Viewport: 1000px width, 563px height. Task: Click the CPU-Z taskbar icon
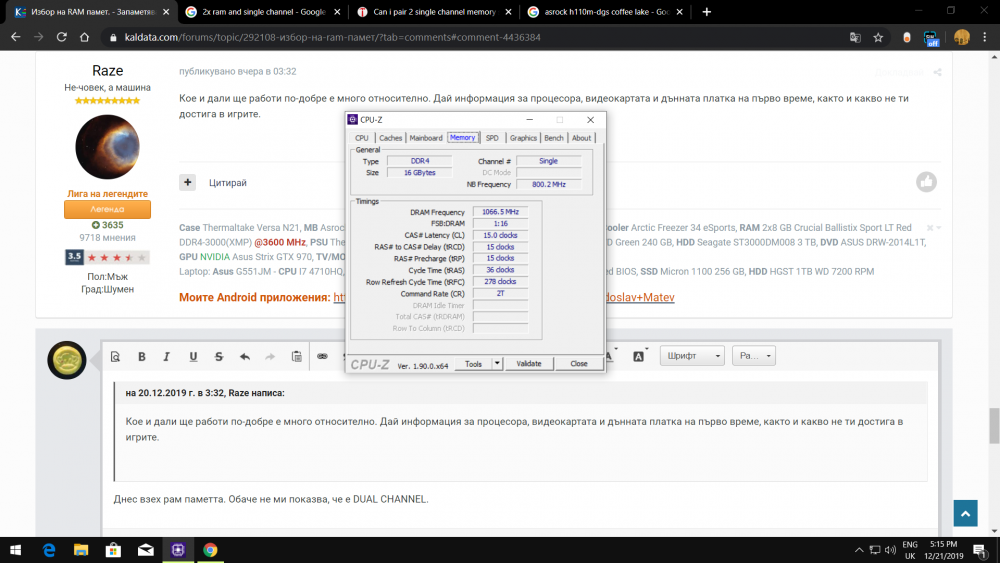click(x=178, y=550)
